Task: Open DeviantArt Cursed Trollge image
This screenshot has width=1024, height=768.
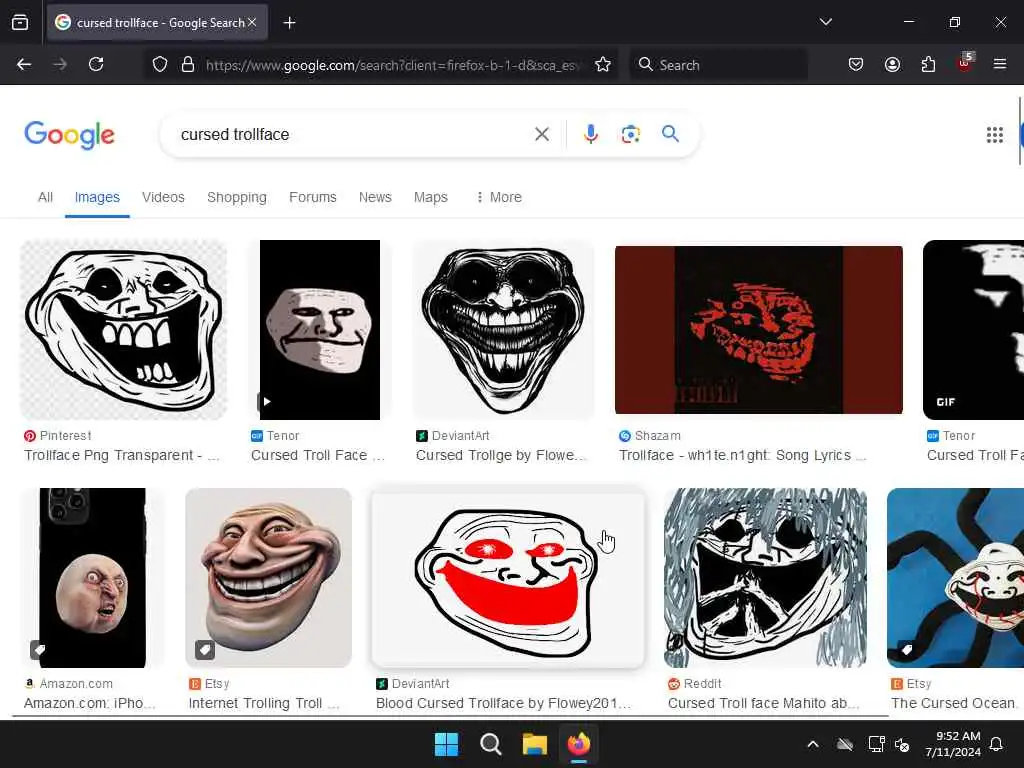Action: click(x=503, y=330)
